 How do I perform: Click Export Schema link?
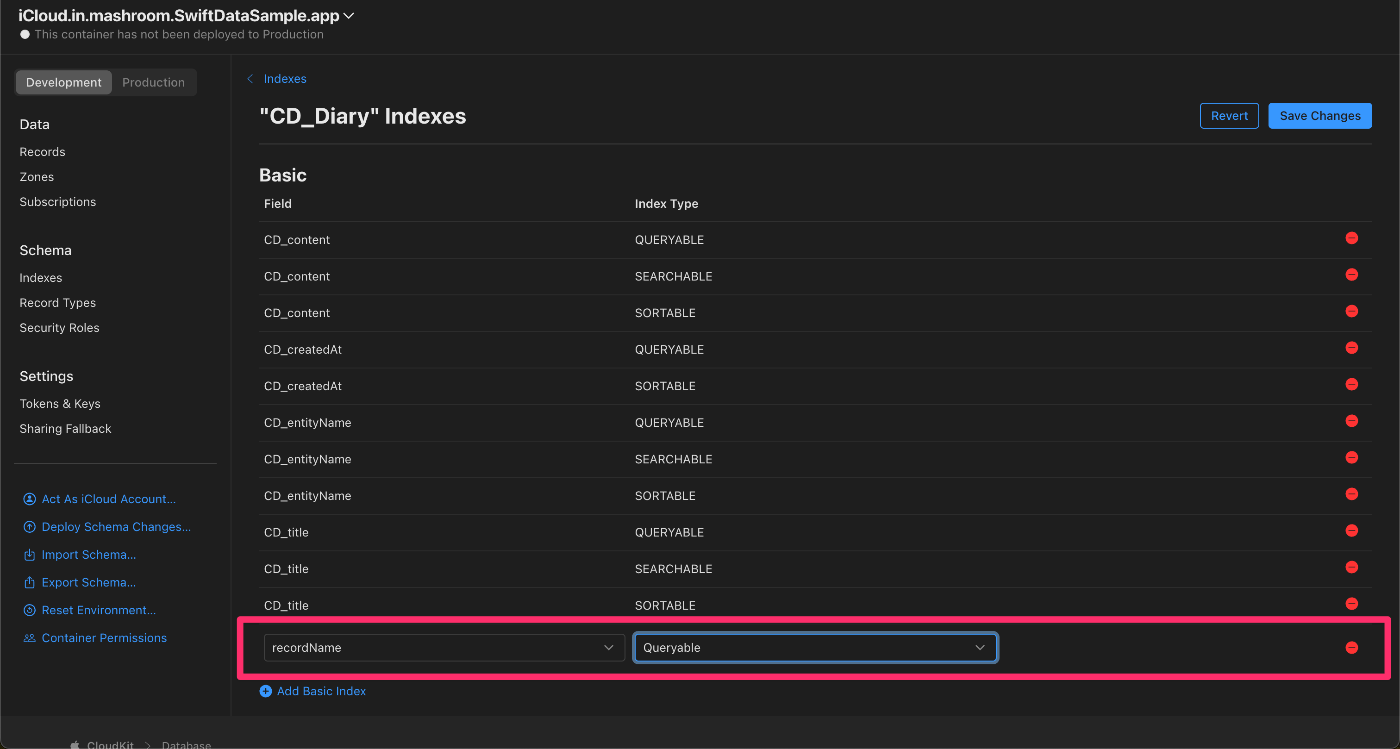pyautogui.click(x=89, y=583)
